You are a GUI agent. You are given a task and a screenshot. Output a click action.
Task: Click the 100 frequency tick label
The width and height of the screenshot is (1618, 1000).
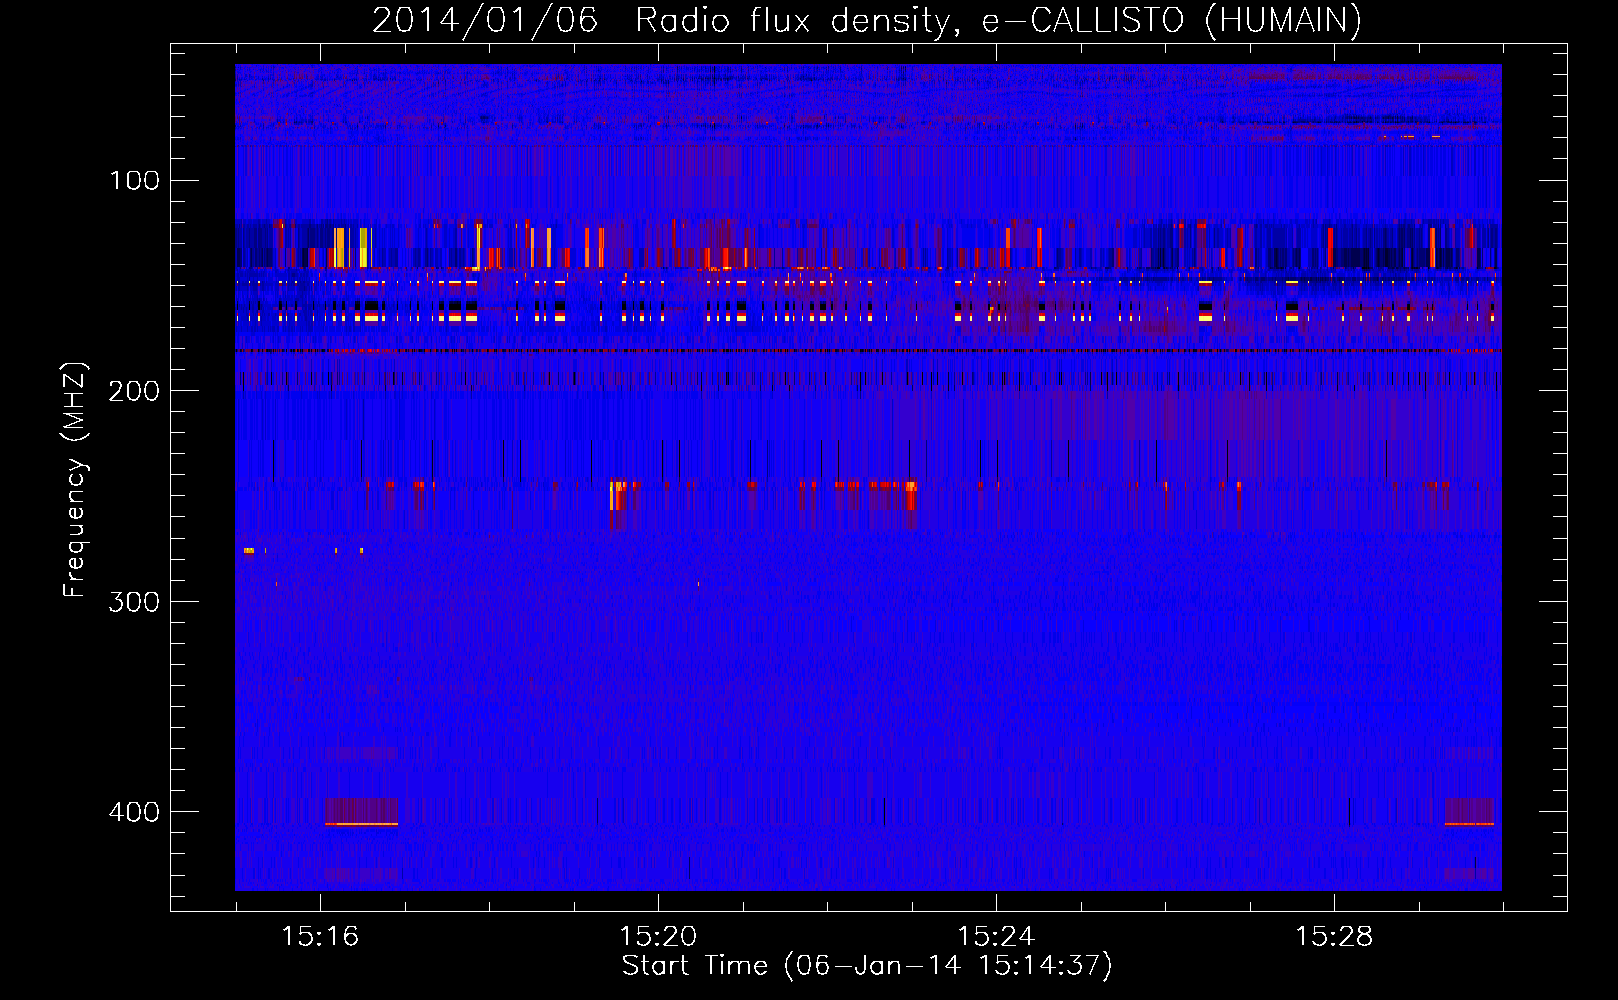(x=135, y=180)
